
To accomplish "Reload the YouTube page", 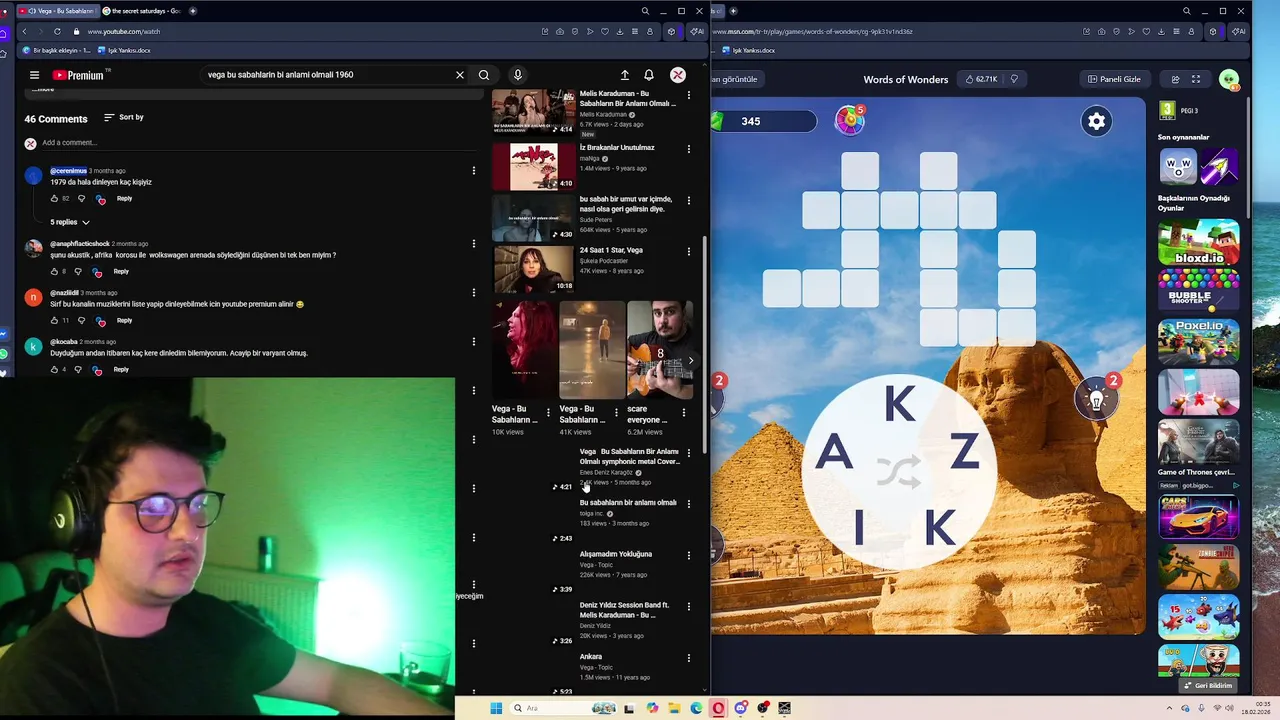I will (x=57, y=31).
